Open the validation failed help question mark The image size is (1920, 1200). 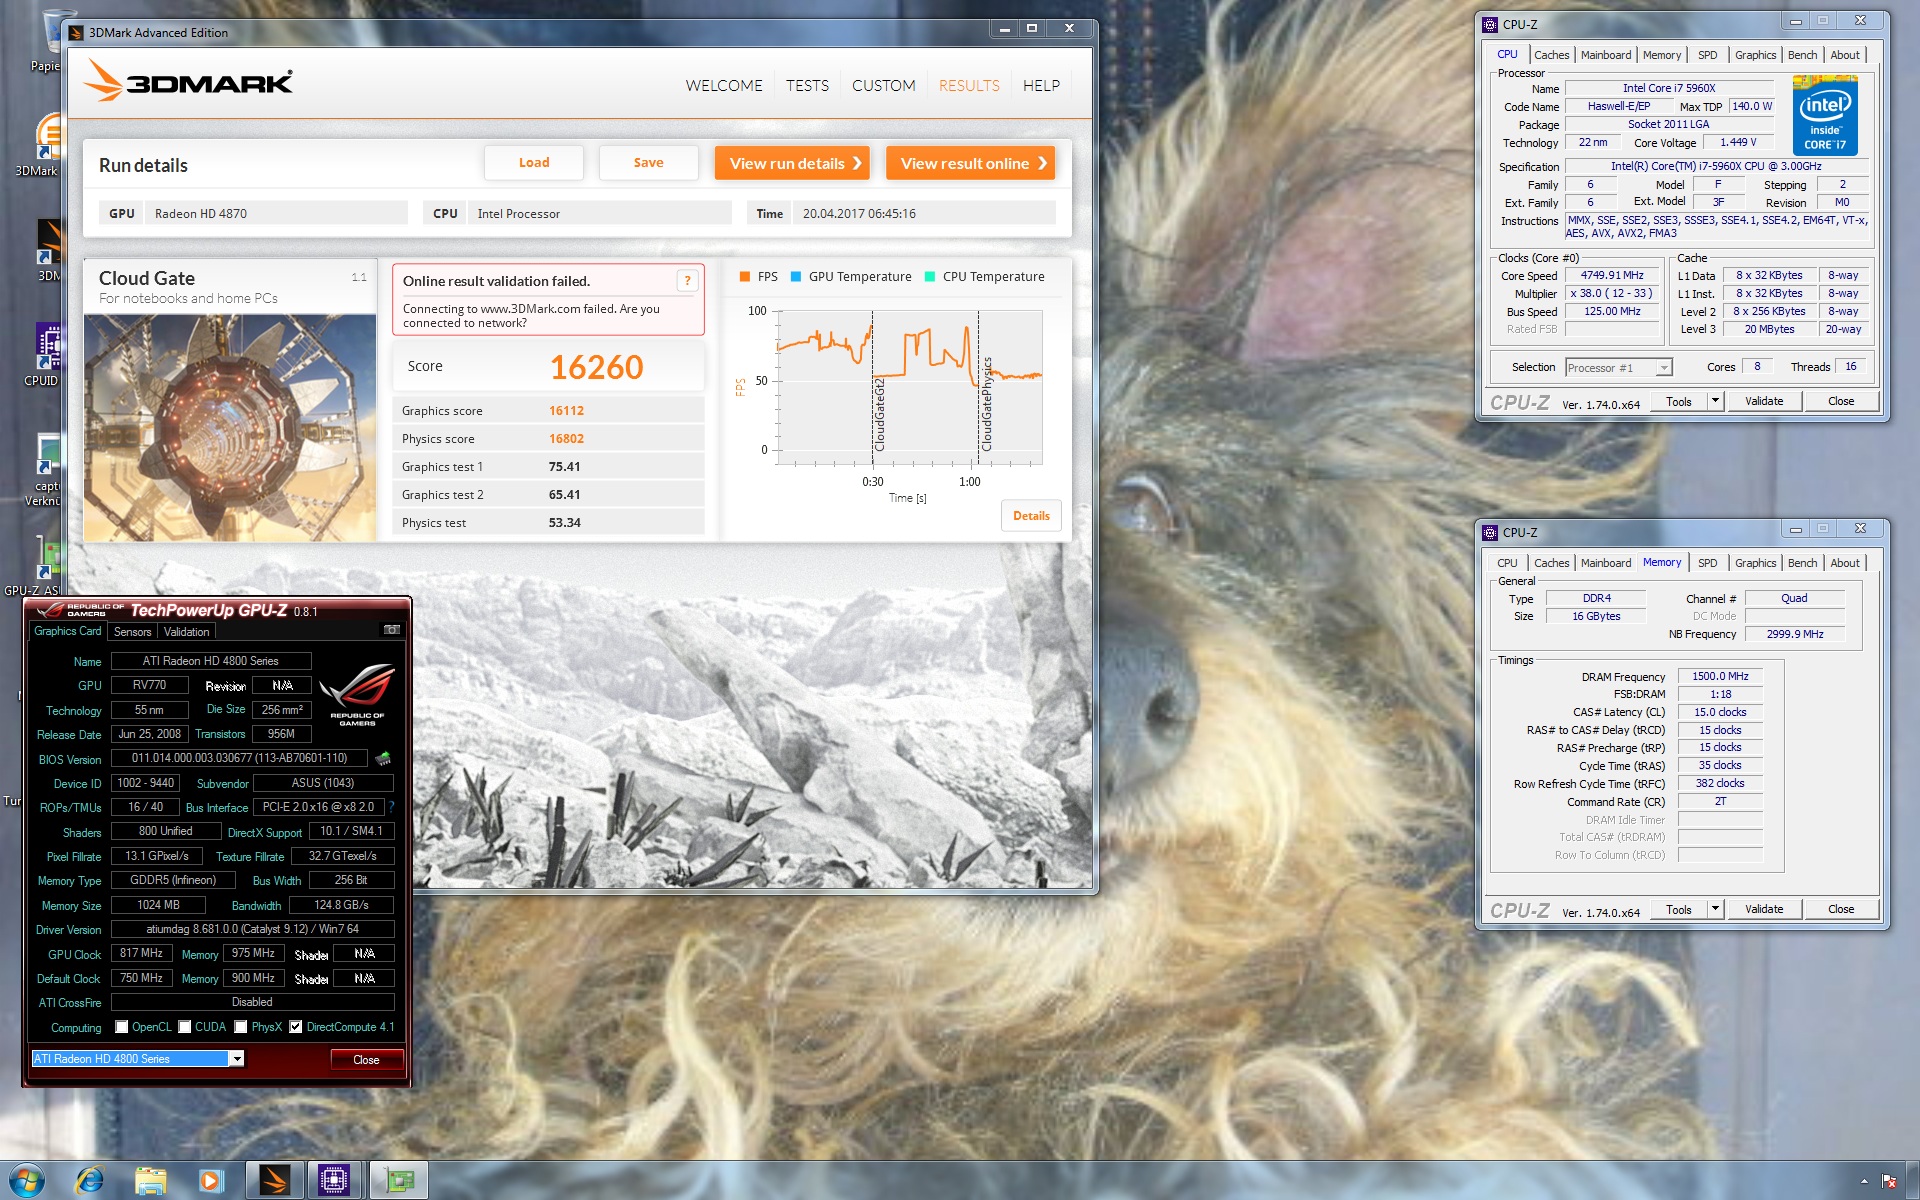[x=687, y=281]
